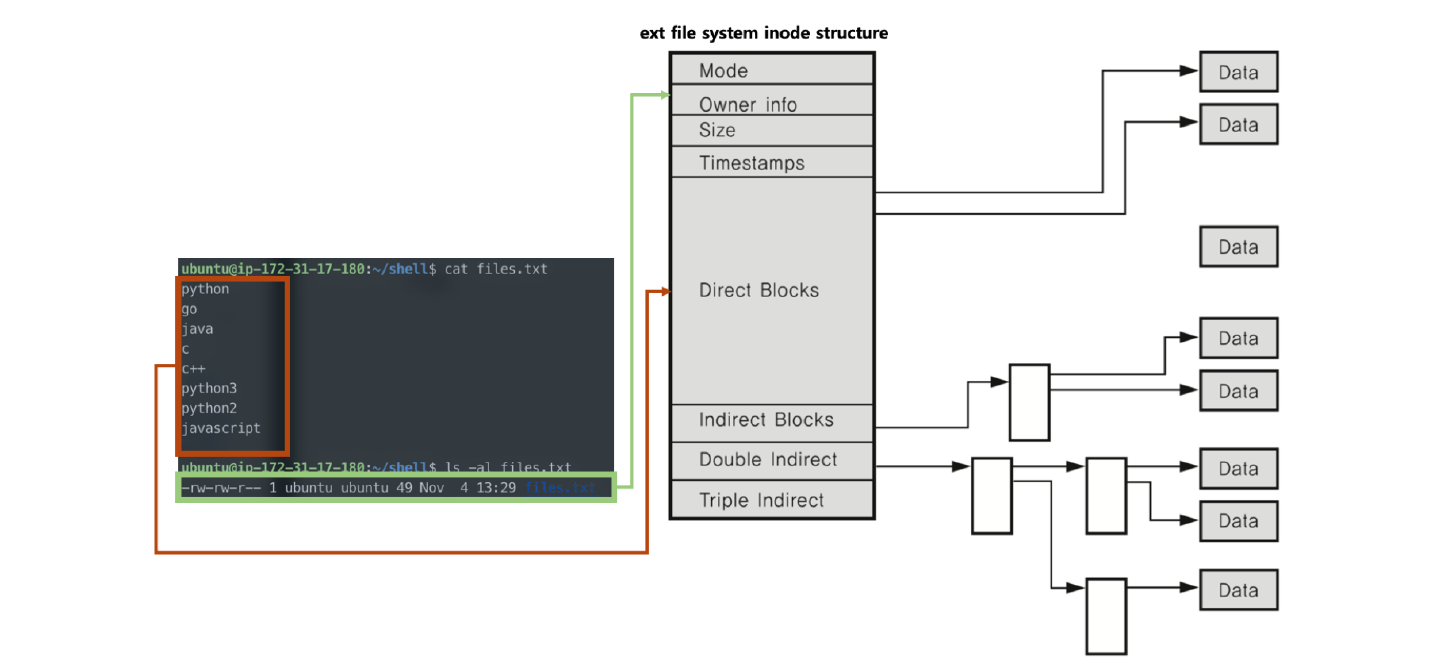Click the blue files.txt name in ls output
This screenshot has height=667, width=1435.
[x=560, y=488]
